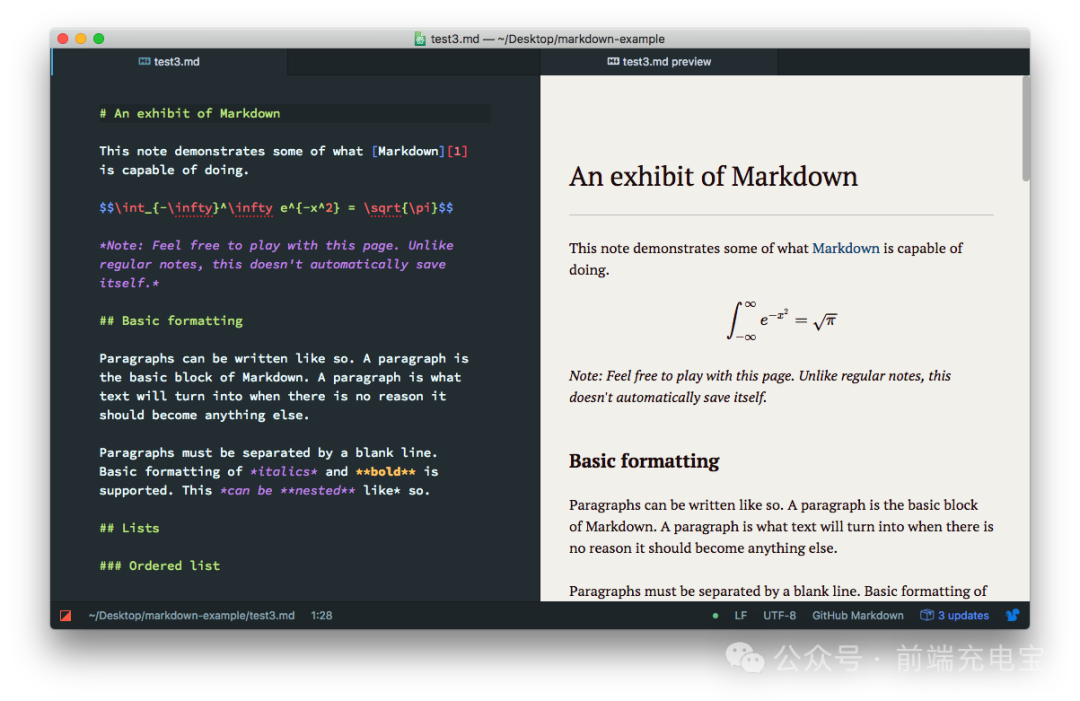The height and width of the screenshot is (701, 1080).
Task: Follow the Markdown link in the preview
Action: tap(845, 248)
